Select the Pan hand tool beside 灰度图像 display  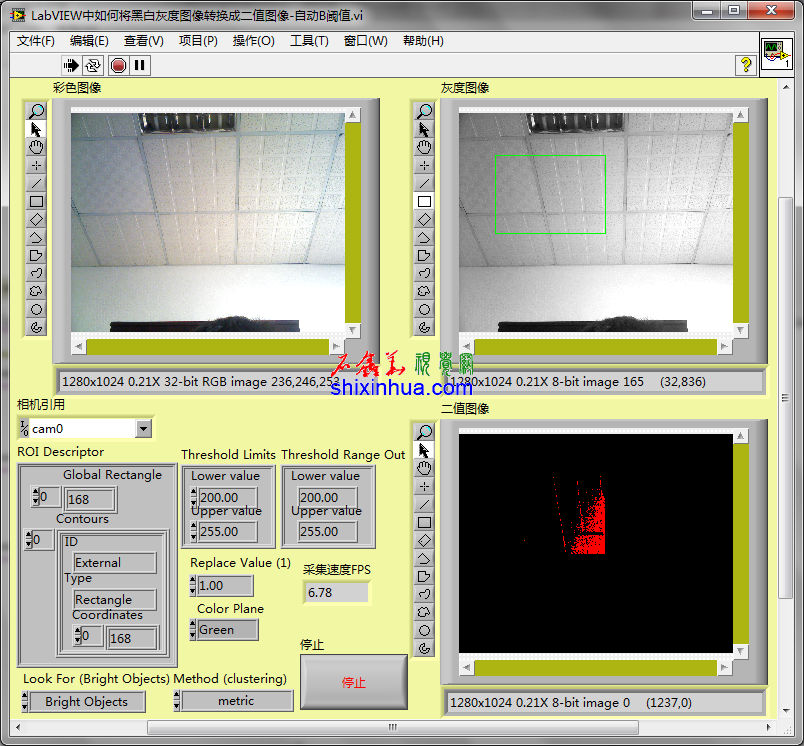(424, 147)
